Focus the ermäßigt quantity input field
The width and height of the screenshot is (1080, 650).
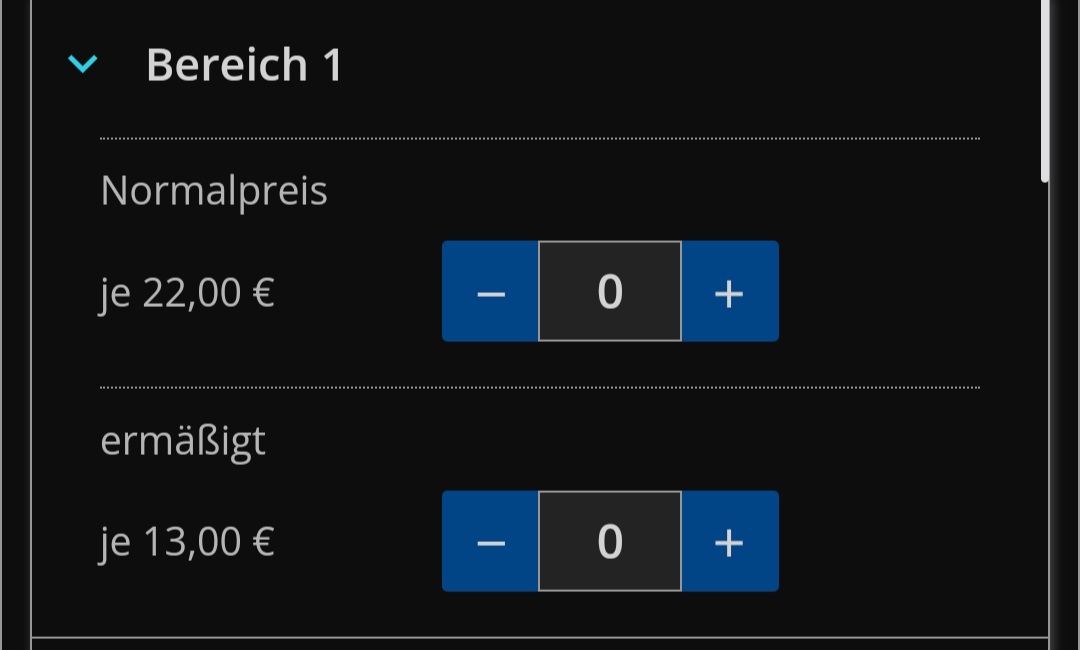[610, 542]
